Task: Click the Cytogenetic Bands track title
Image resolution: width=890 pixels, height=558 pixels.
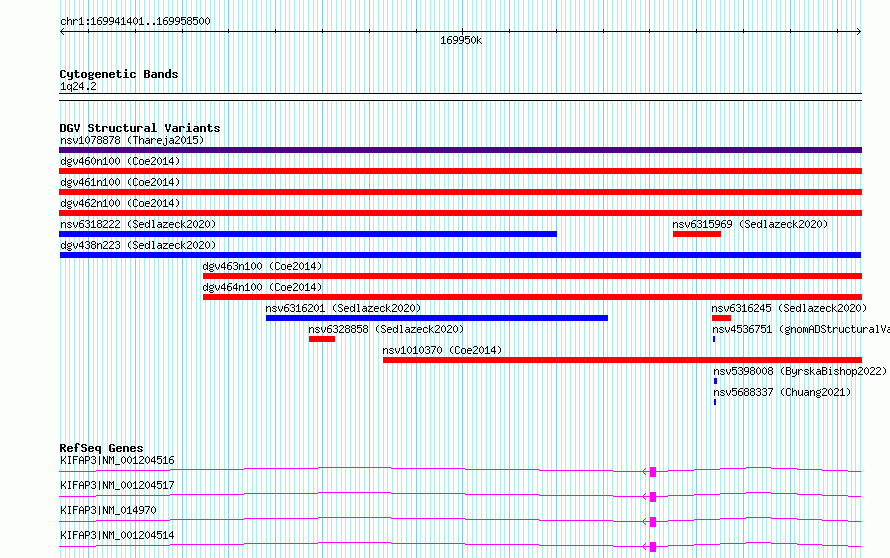Action: pyautogui.click(x=119, y=74)
